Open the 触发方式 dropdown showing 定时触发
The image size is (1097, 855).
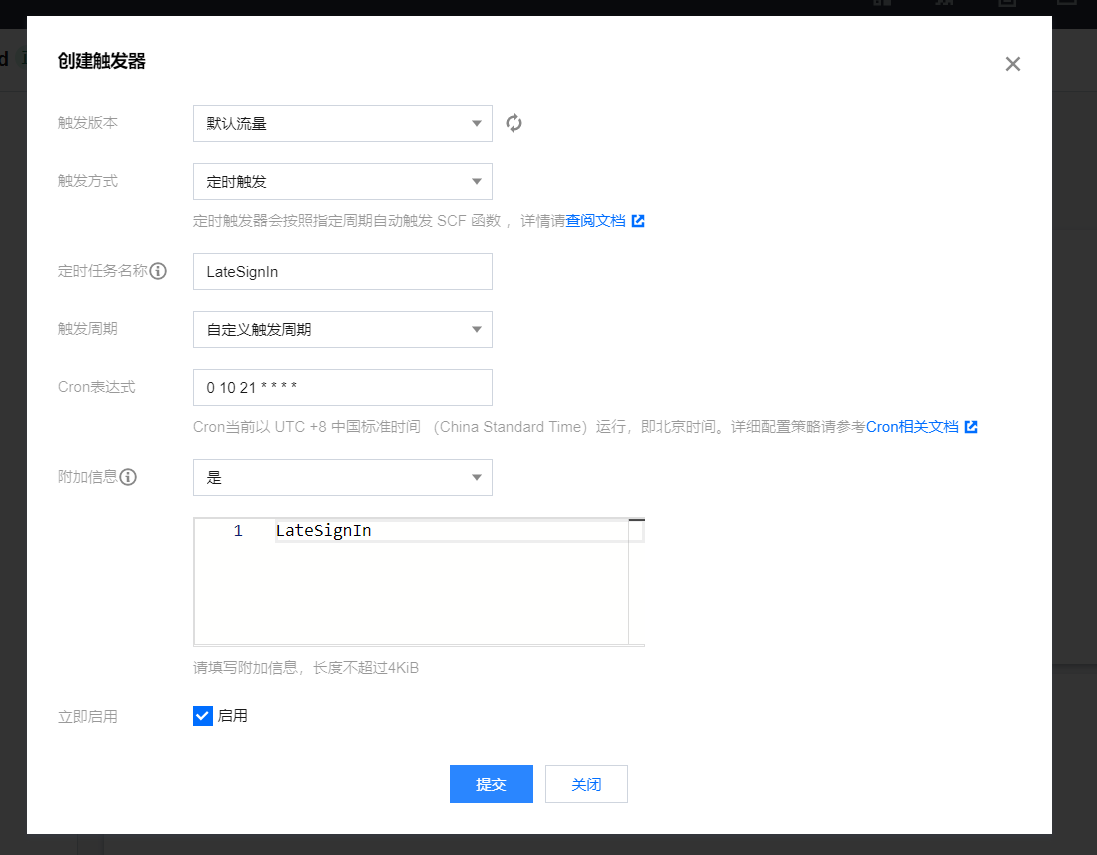pyautogui.click(x=342, y=181)
